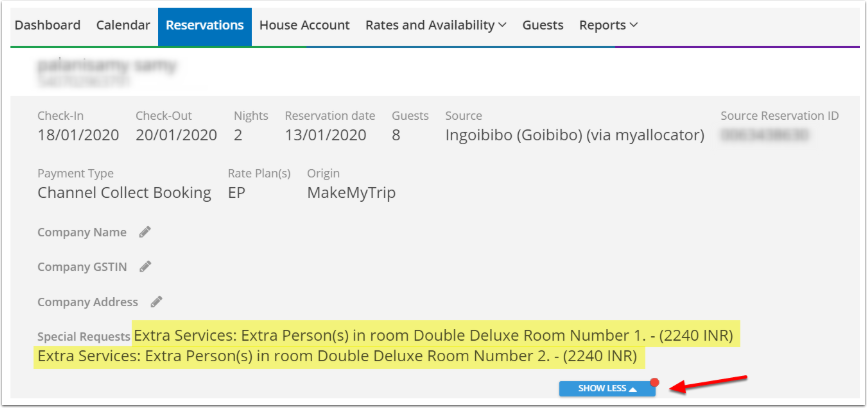Navigate to the Guests tab

pyautogui.click(x=543, y=25)
